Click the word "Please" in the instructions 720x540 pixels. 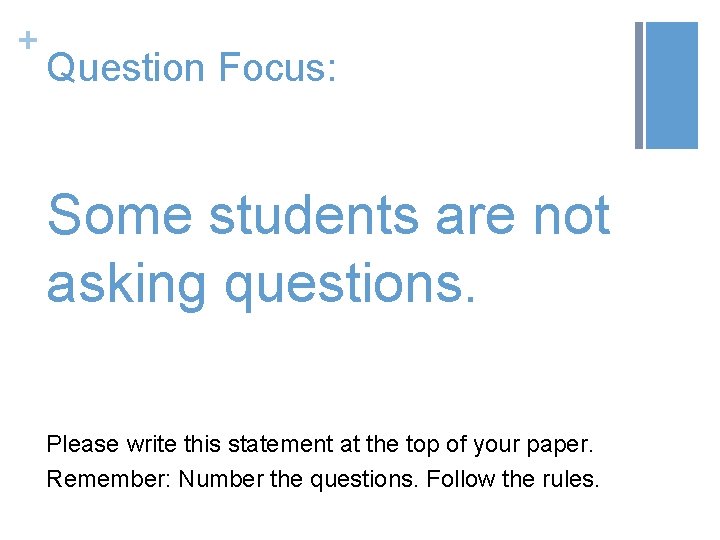83,444
